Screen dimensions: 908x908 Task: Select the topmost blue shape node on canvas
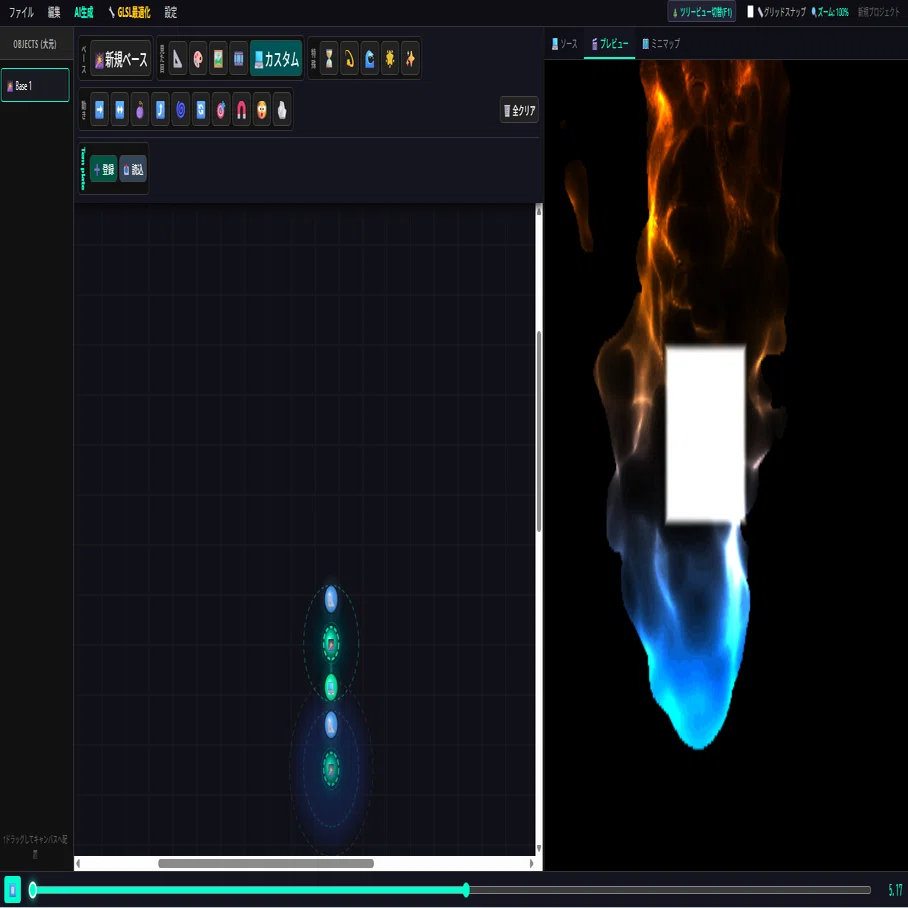(x=331, y=599)
